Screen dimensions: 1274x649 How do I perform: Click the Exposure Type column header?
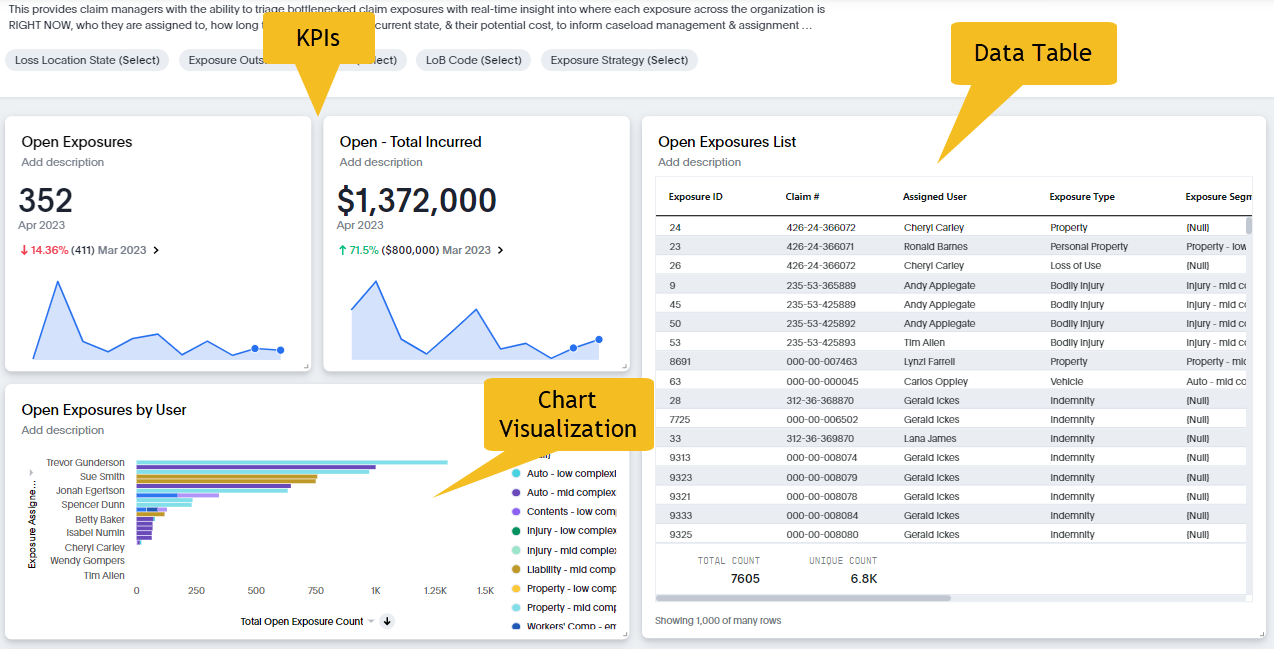1081,197
